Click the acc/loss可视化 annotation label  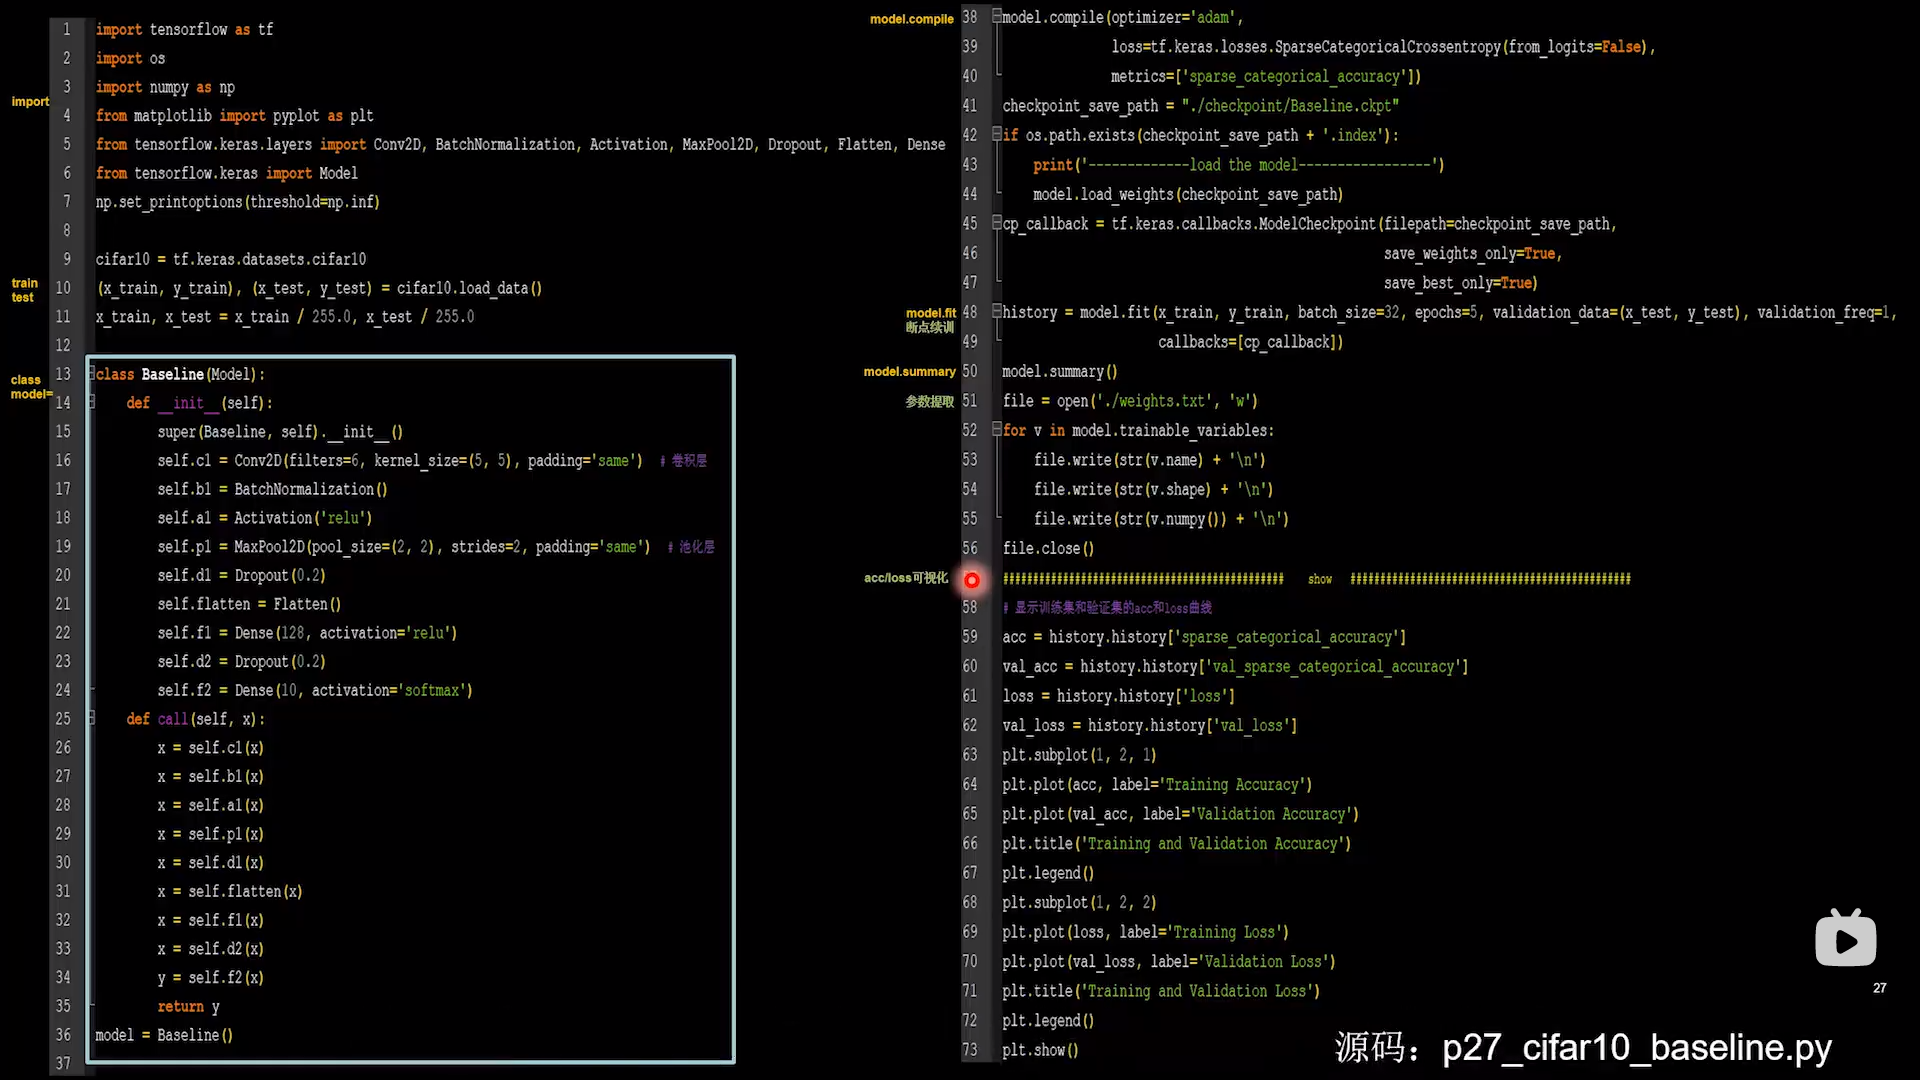tap(905, 578)
